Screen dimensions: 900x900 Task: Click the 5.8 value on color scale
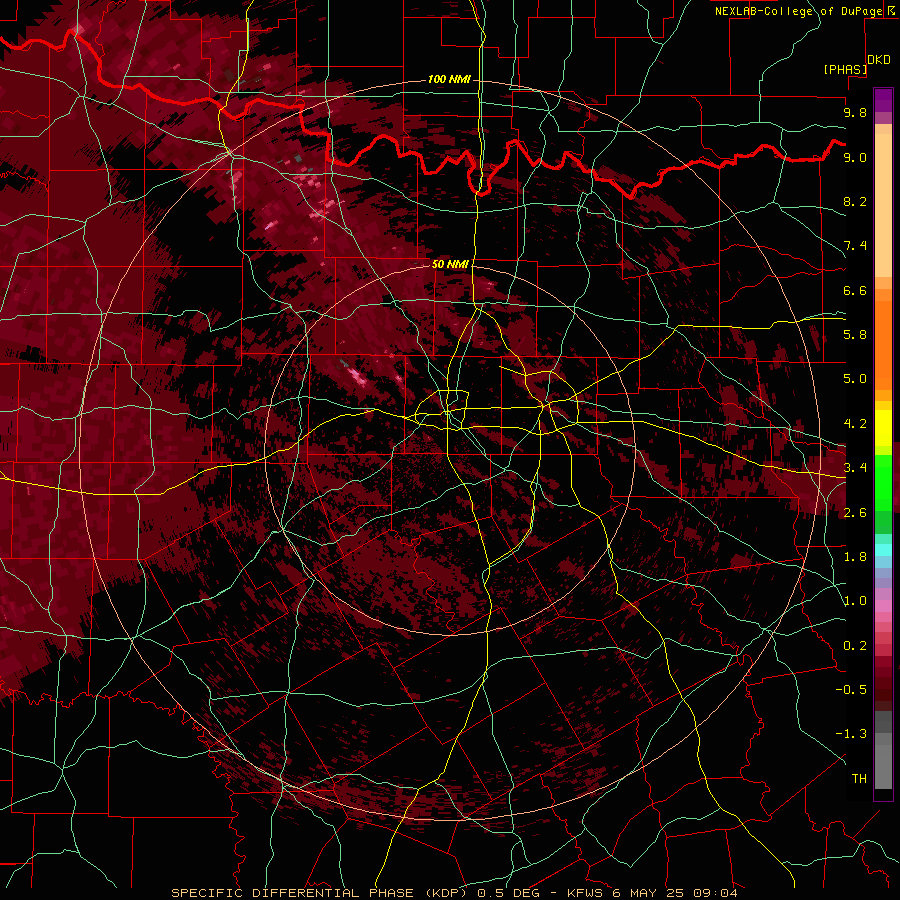855,335
